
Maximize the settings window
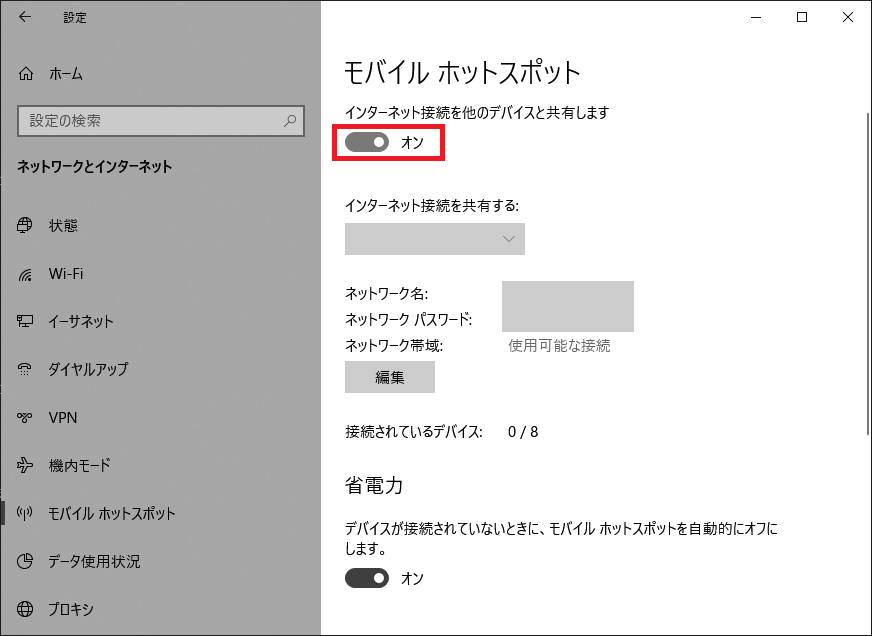[802, 17]
